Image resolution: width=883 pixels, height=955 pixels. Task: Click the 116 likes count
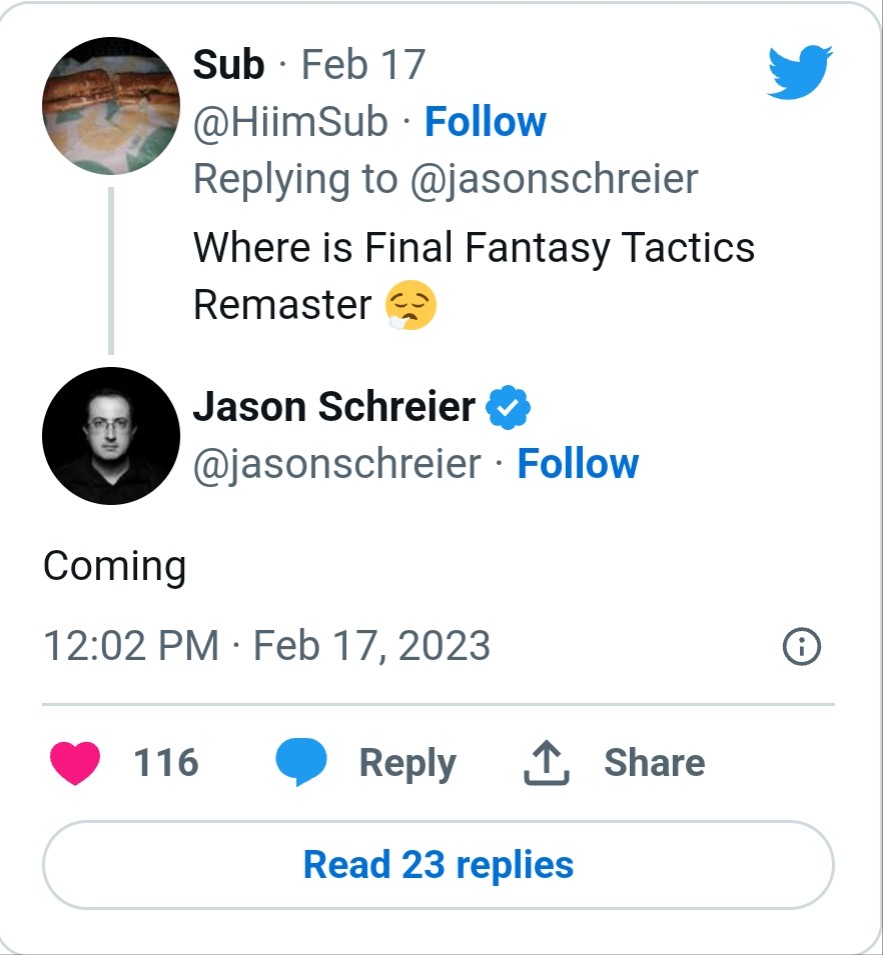[166, 763]
